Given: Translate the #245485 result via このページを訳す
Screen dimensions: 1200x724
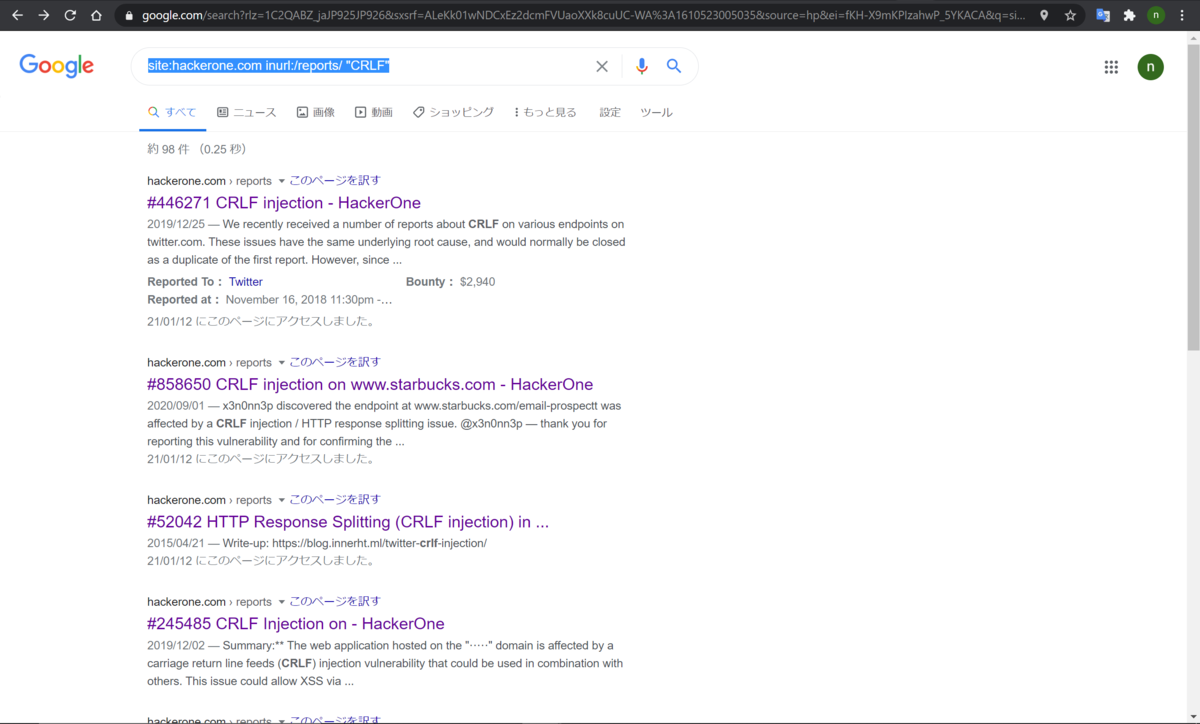Looking at the screenshot, I should click(x=335, y=601).
